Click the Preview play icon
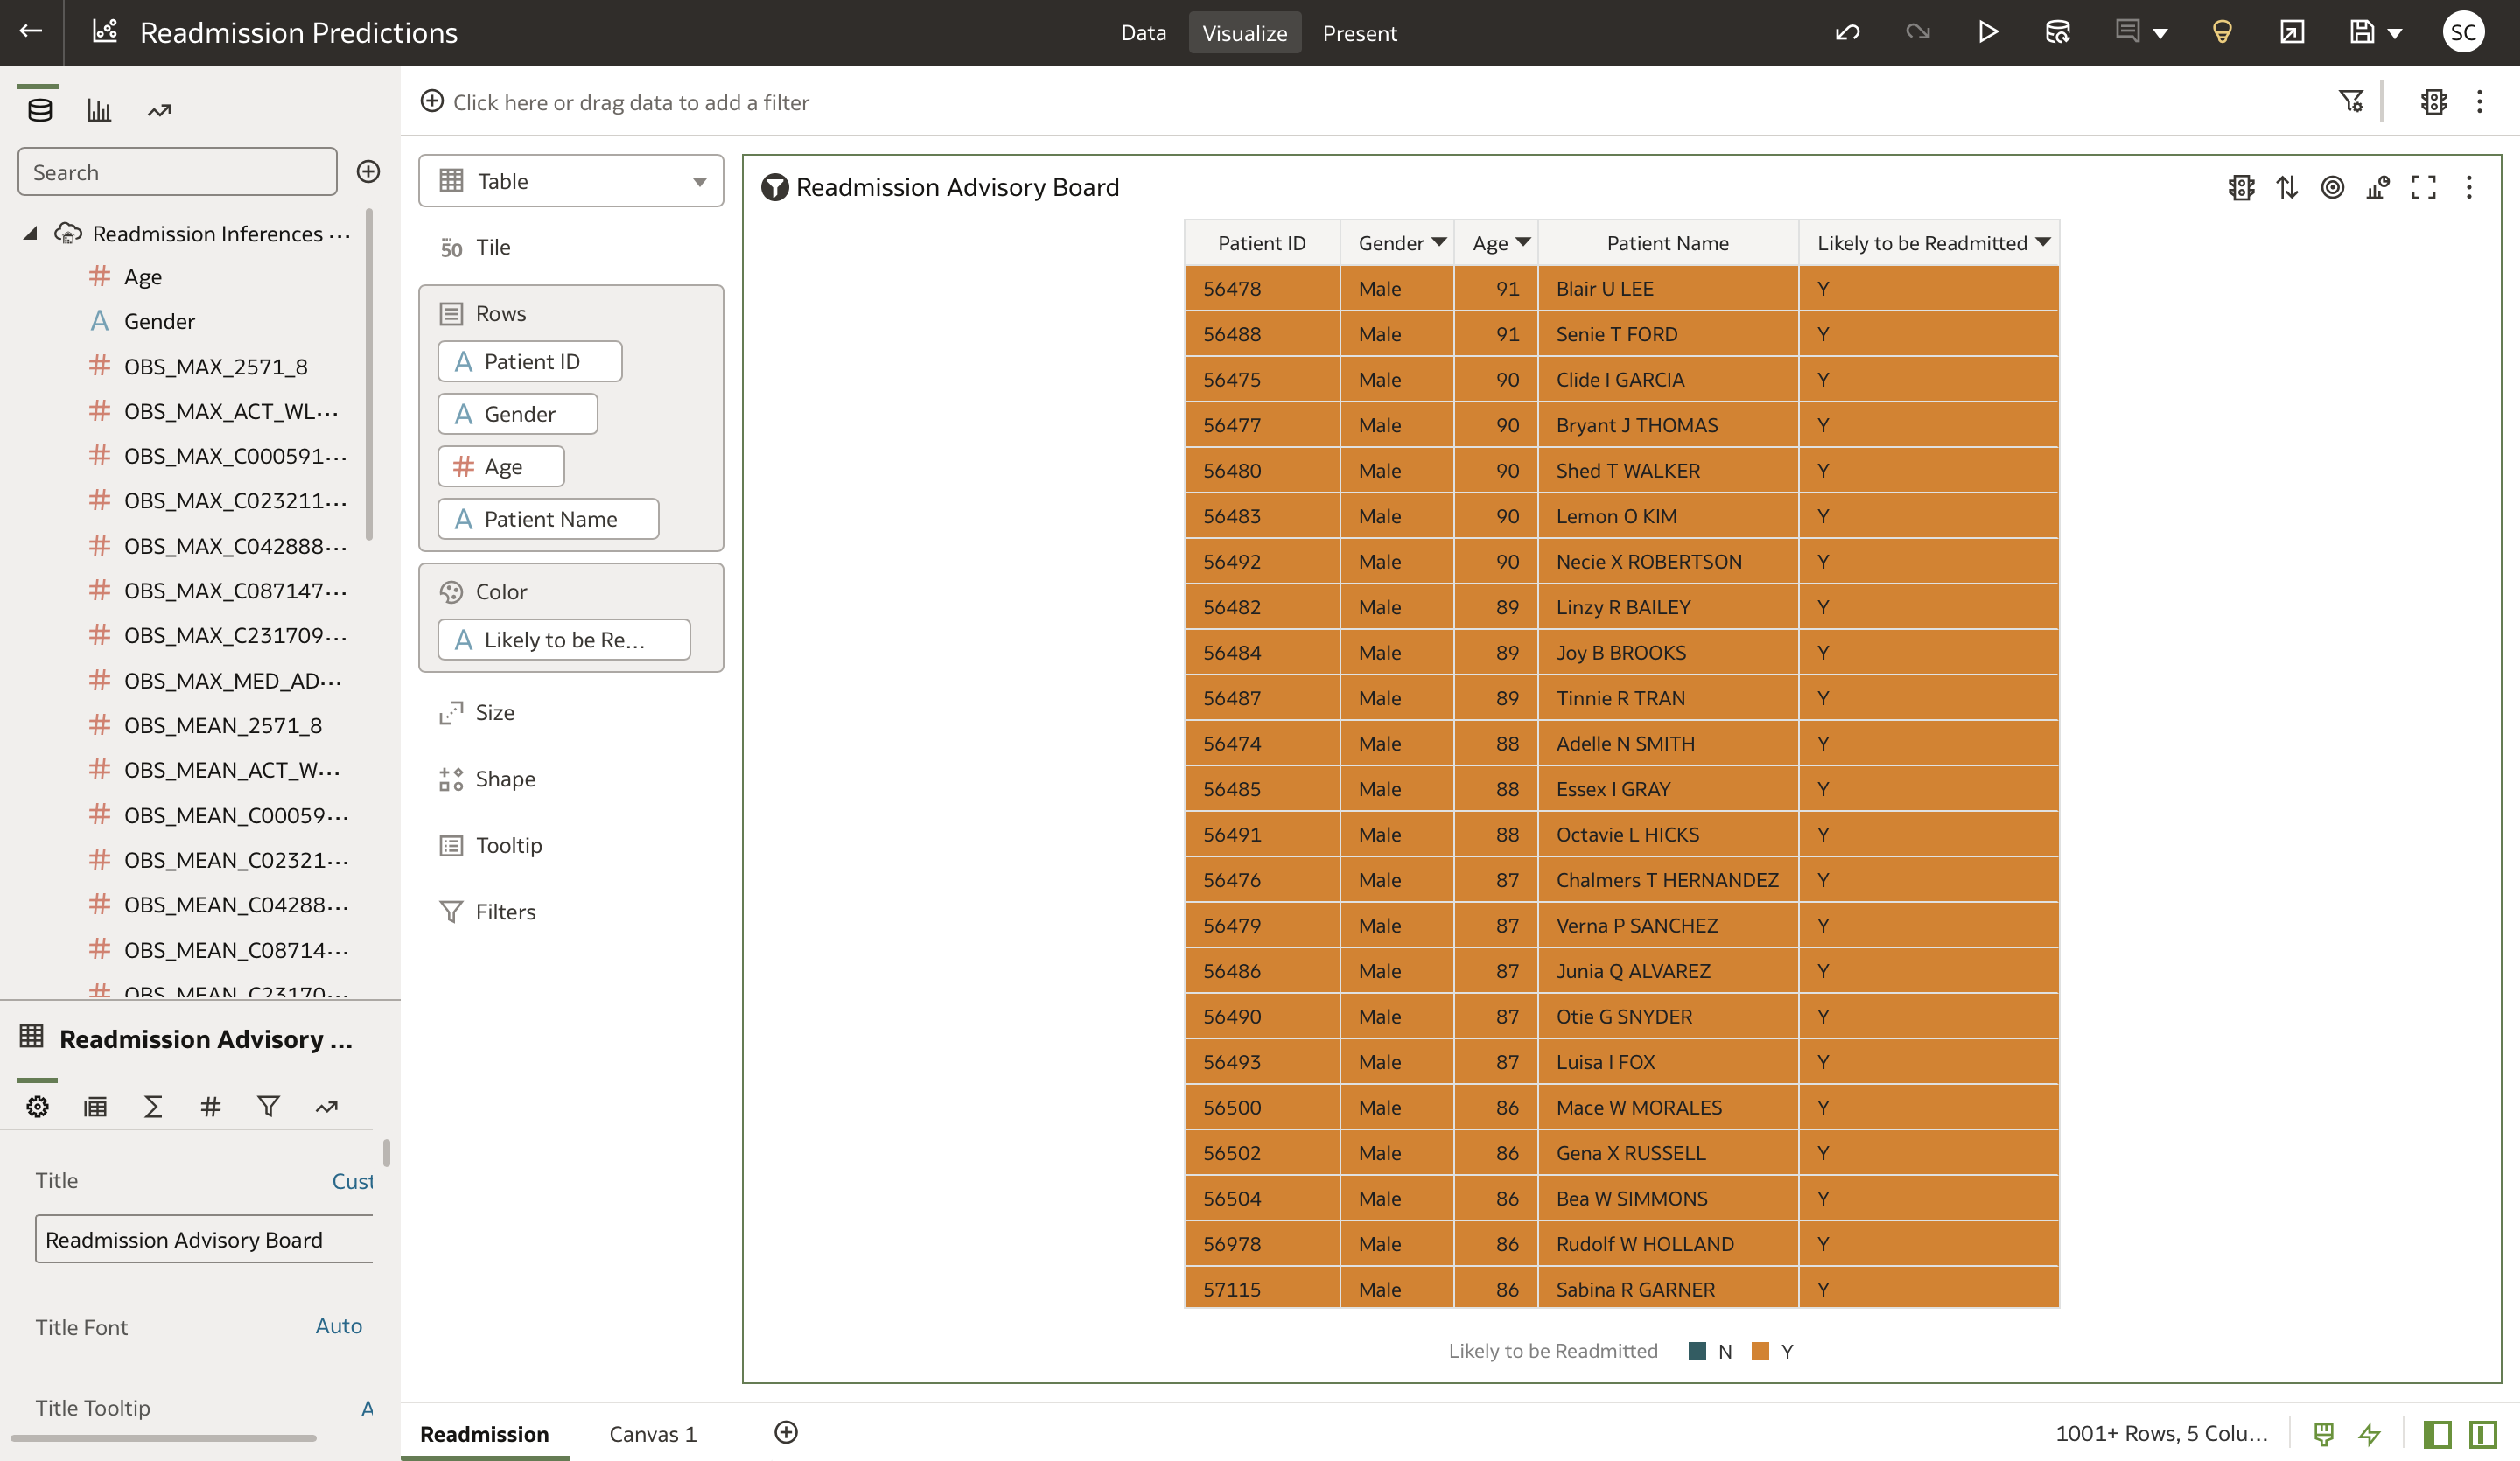Viewport: 2520px width, 1461px height. (x=1988, y=32)
